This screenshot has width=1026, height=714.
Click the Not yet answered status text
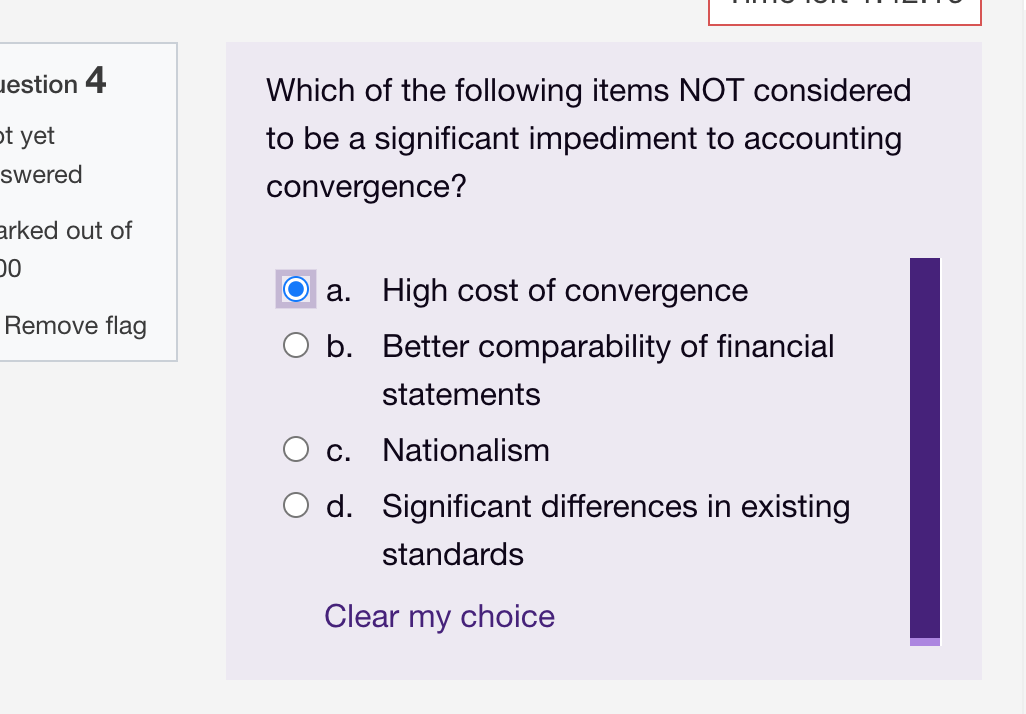[x=40, y=155]
